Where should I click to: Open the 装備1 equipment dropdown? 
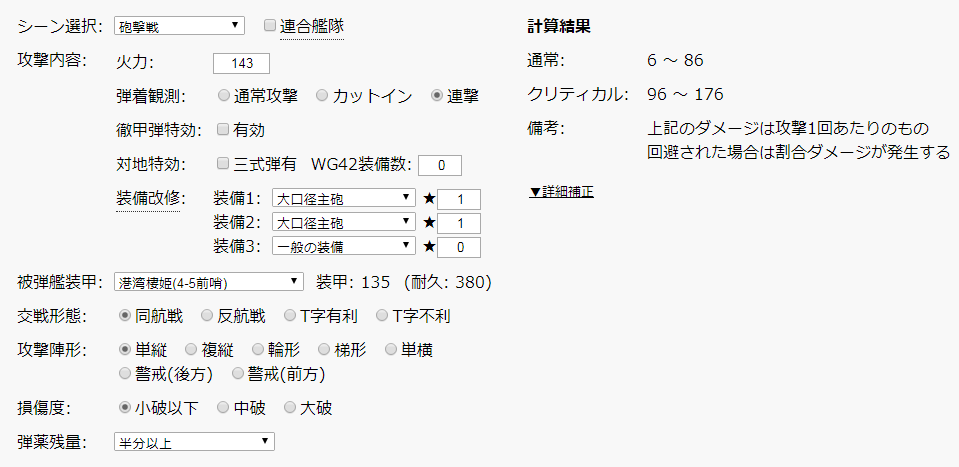pyautogui.click(x=345, y=198)
